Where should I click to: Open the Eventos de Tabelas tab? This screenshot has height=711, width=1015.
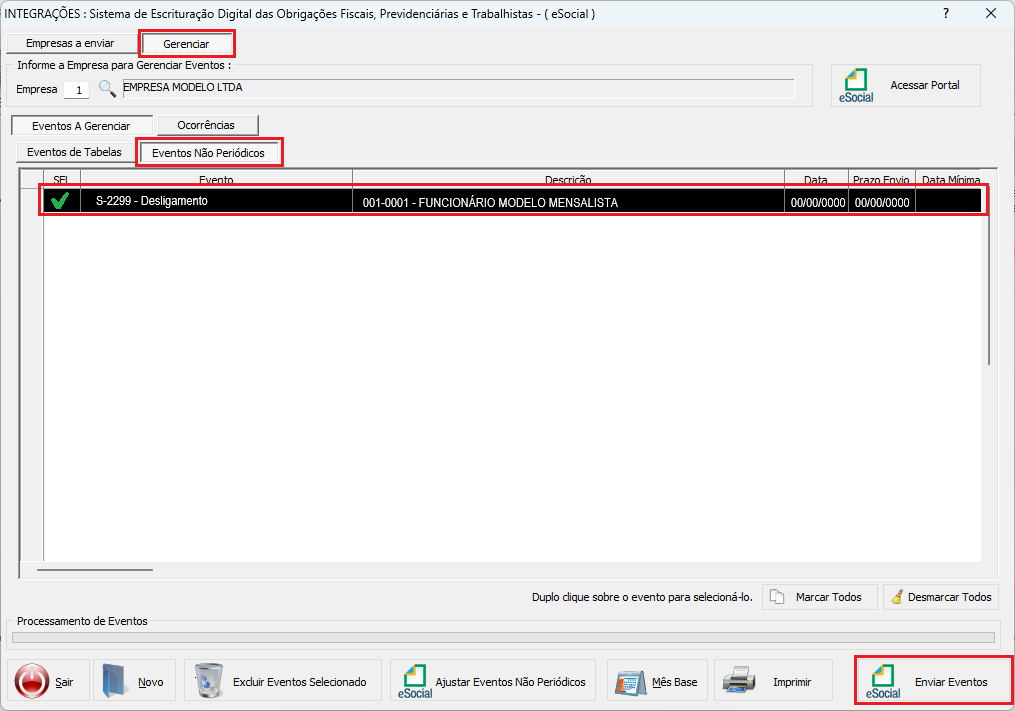click(74, 152)
